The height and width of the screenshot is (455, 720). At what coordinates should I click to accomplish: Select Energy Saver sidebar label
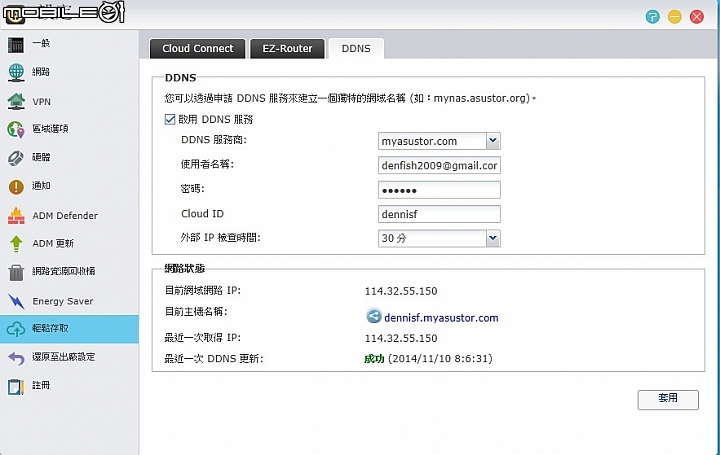click(62, 302)
